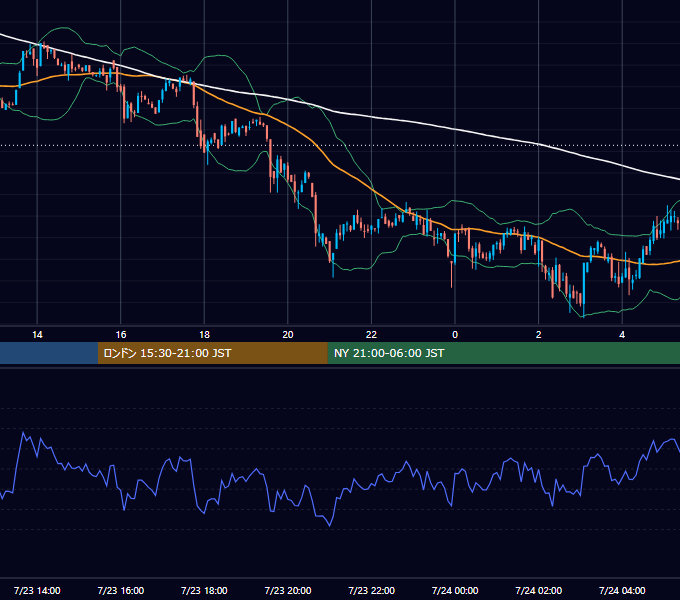Click the 0 hour axis label
The height and width of the screenshot is (600, 680).
[455, 335]
